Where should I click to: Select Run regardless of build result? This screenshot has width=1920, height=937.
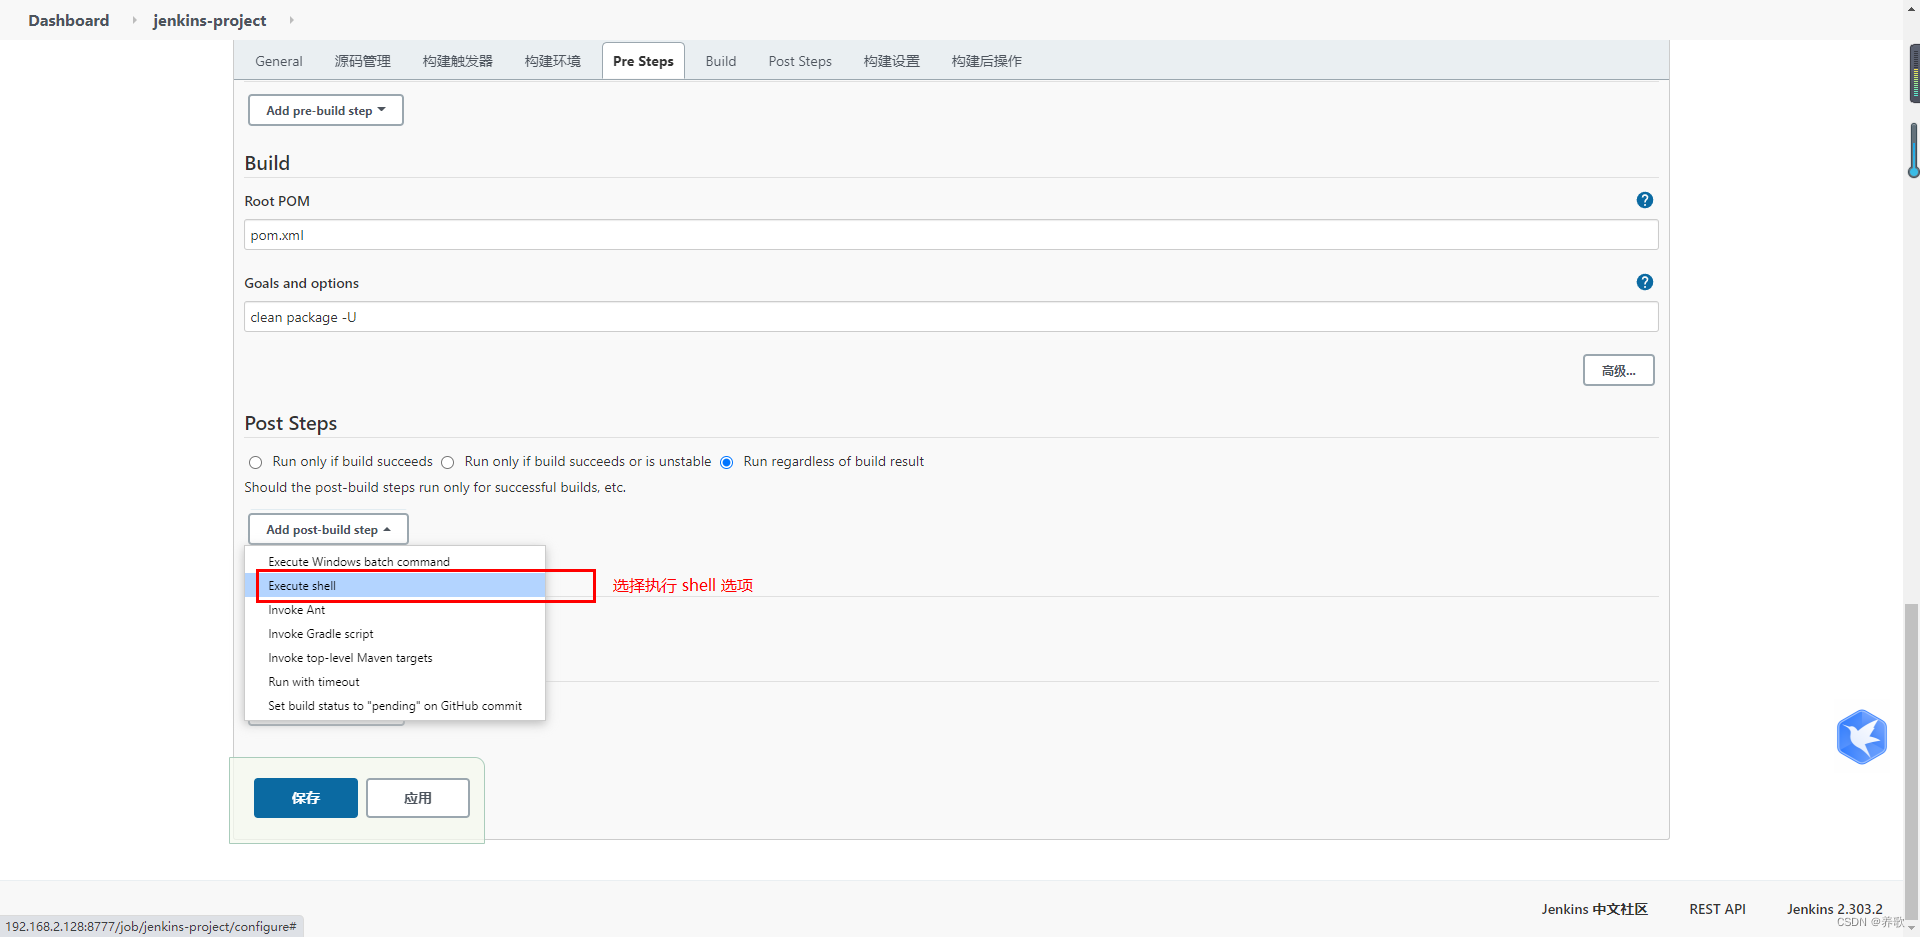[727, 462]
